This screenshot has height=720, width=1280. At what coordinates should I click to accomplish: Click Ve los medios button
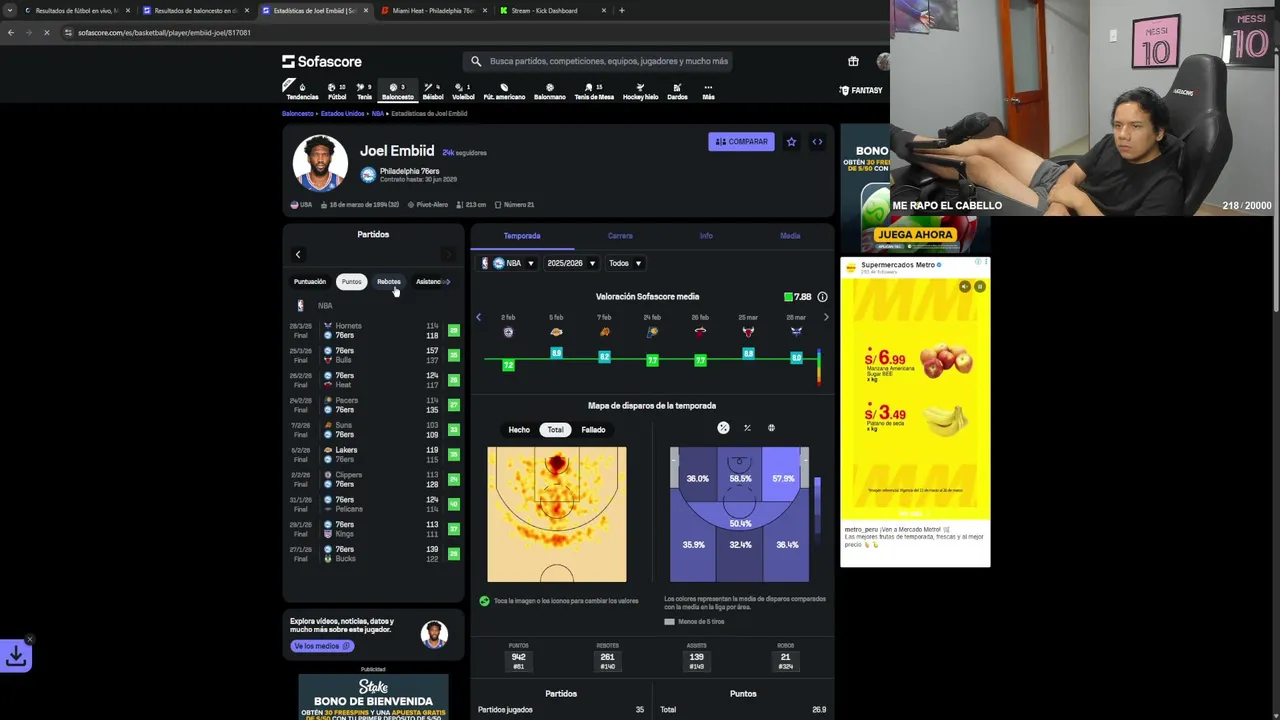[321, 646]
